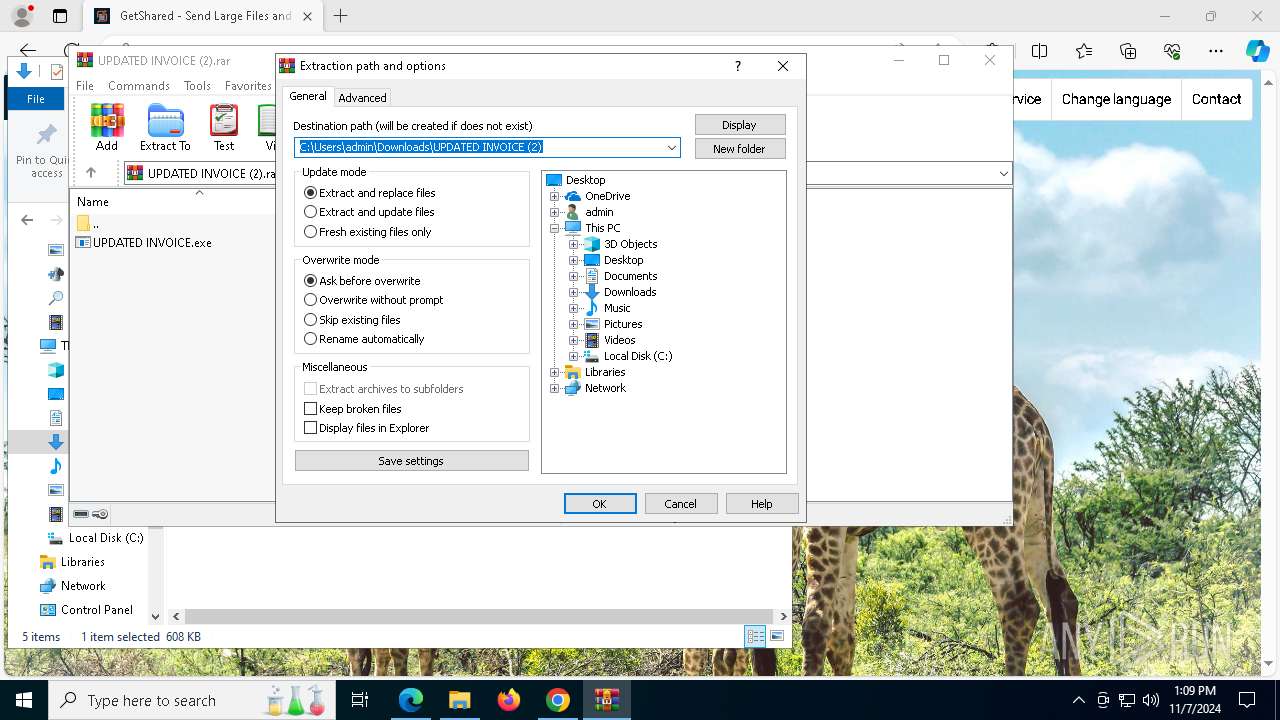Open WinRAR Commands menu
The image size is (1280, 720).
click(x=139, y=86)
